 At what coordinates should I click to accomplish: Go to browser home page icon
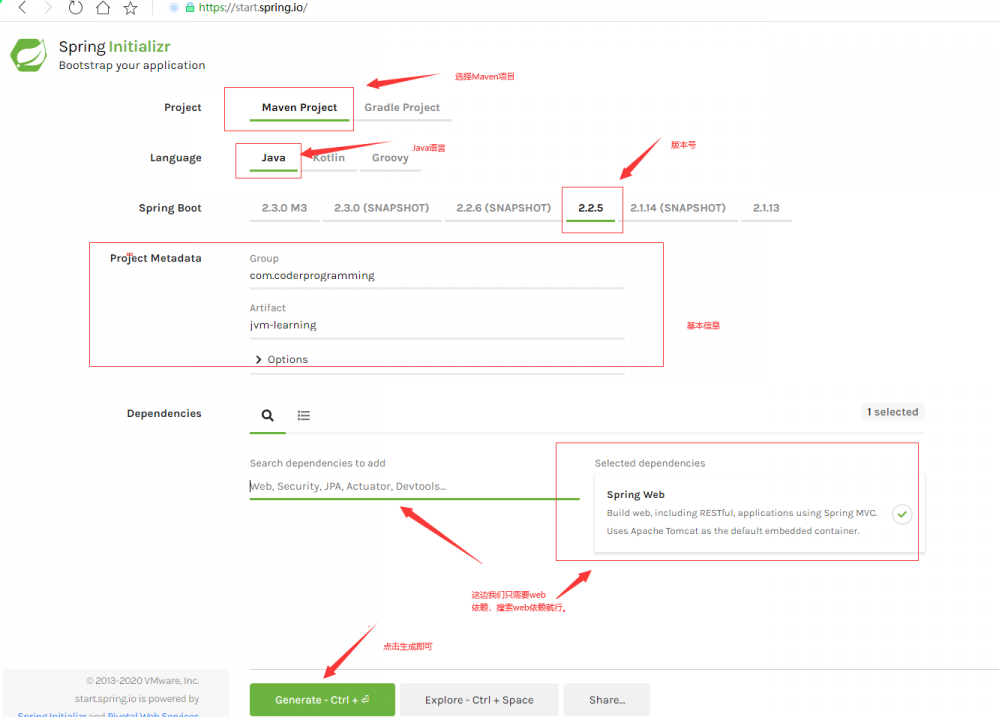(103, 8)
